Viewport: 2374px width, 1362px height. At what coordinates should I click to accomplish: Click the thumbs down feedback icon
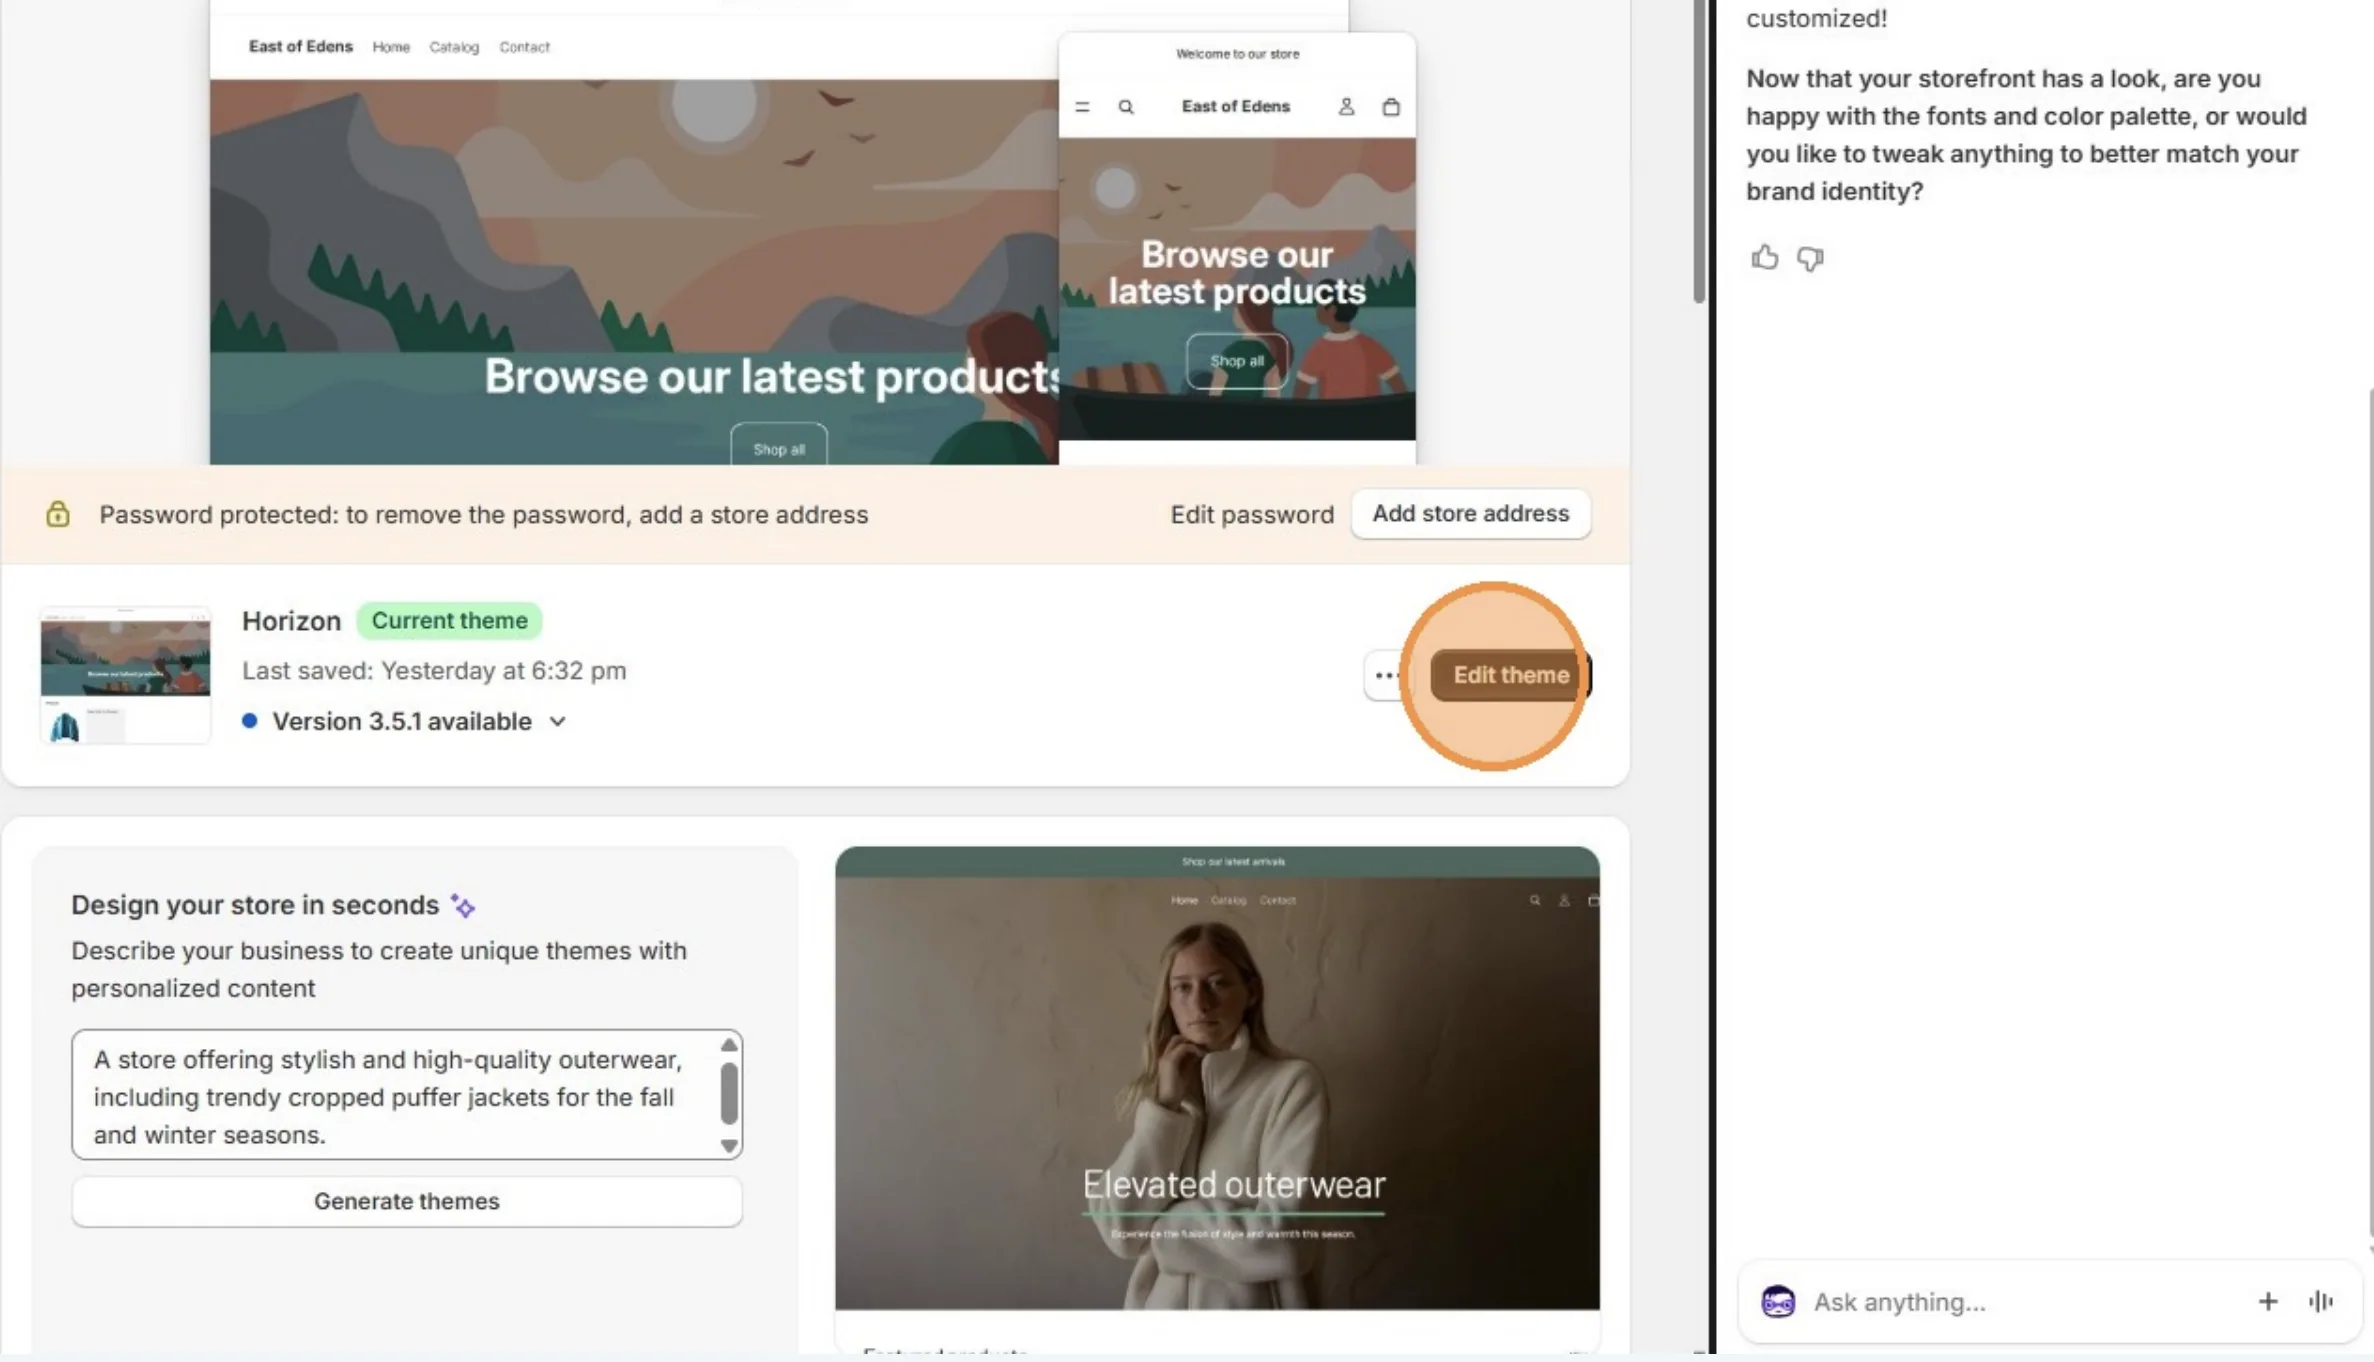click(x=1810, y=259)
